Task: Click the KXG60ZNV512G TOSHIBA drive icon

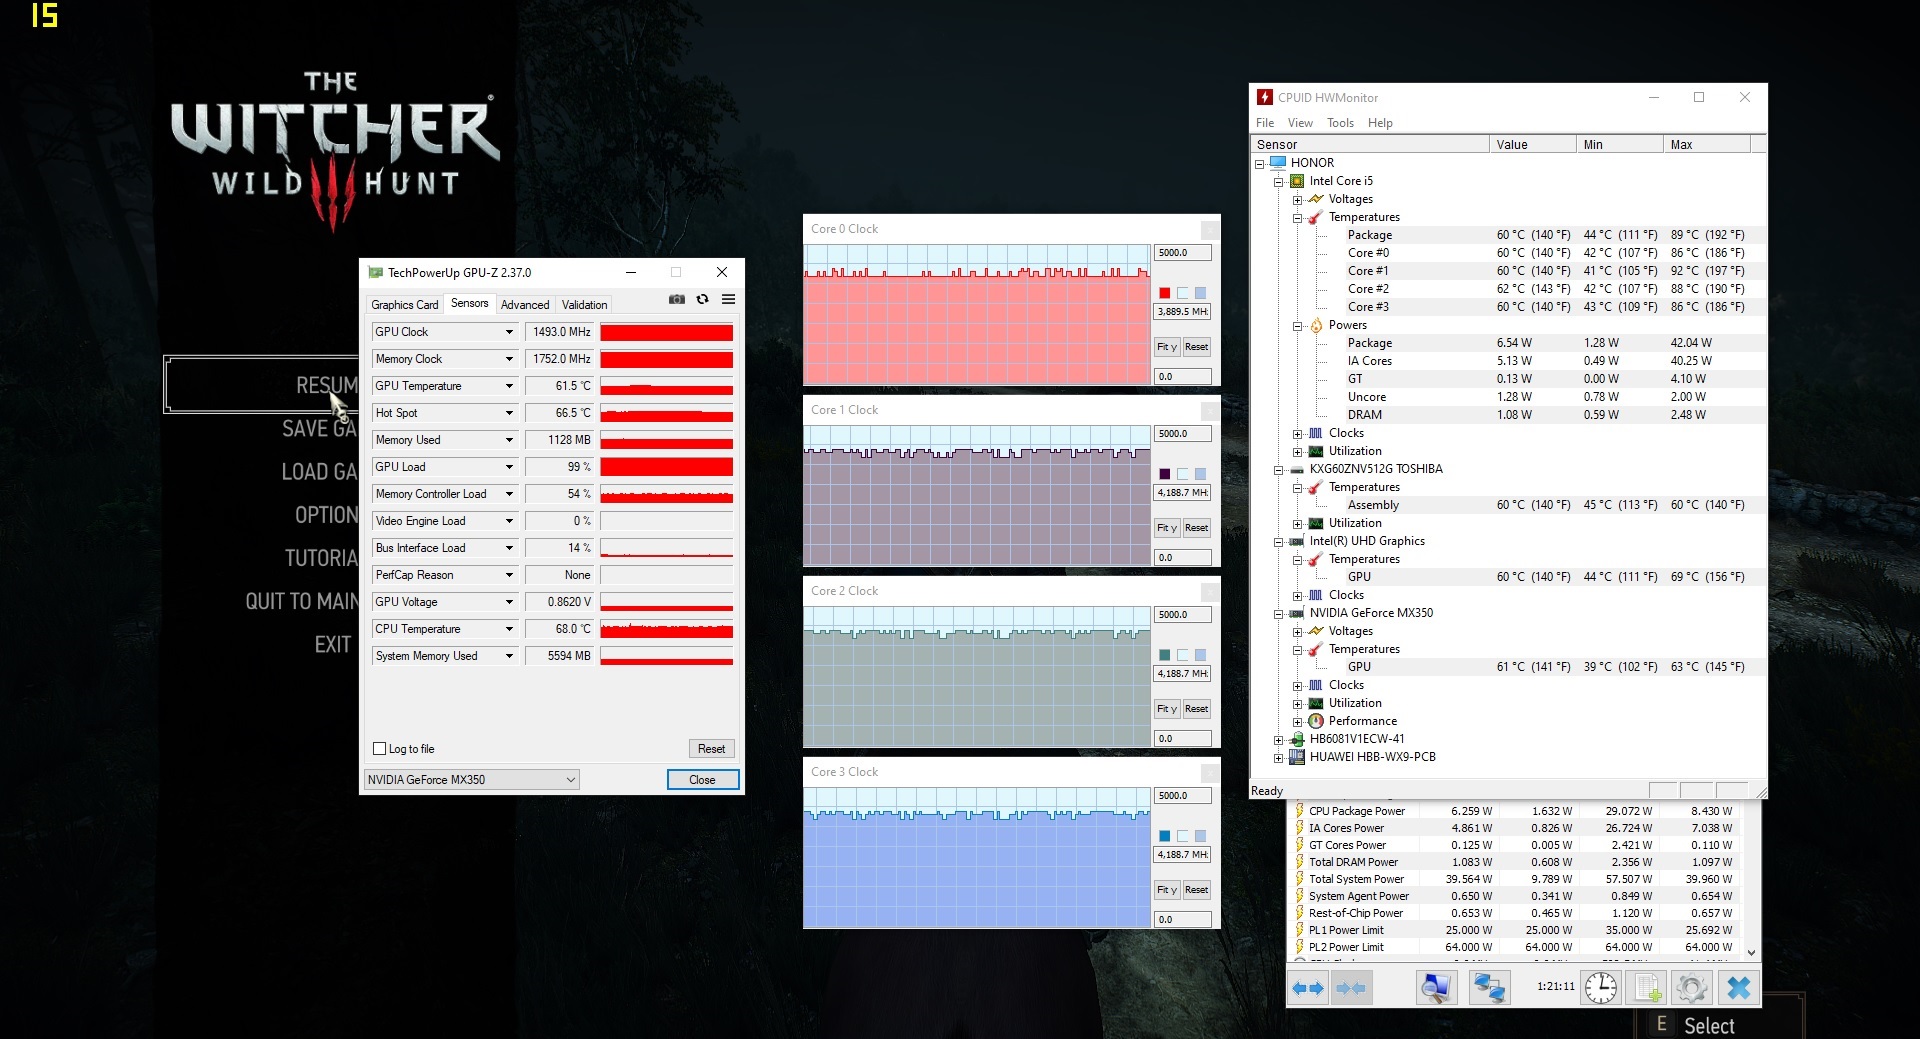Action: click(x=1297, y=469)
